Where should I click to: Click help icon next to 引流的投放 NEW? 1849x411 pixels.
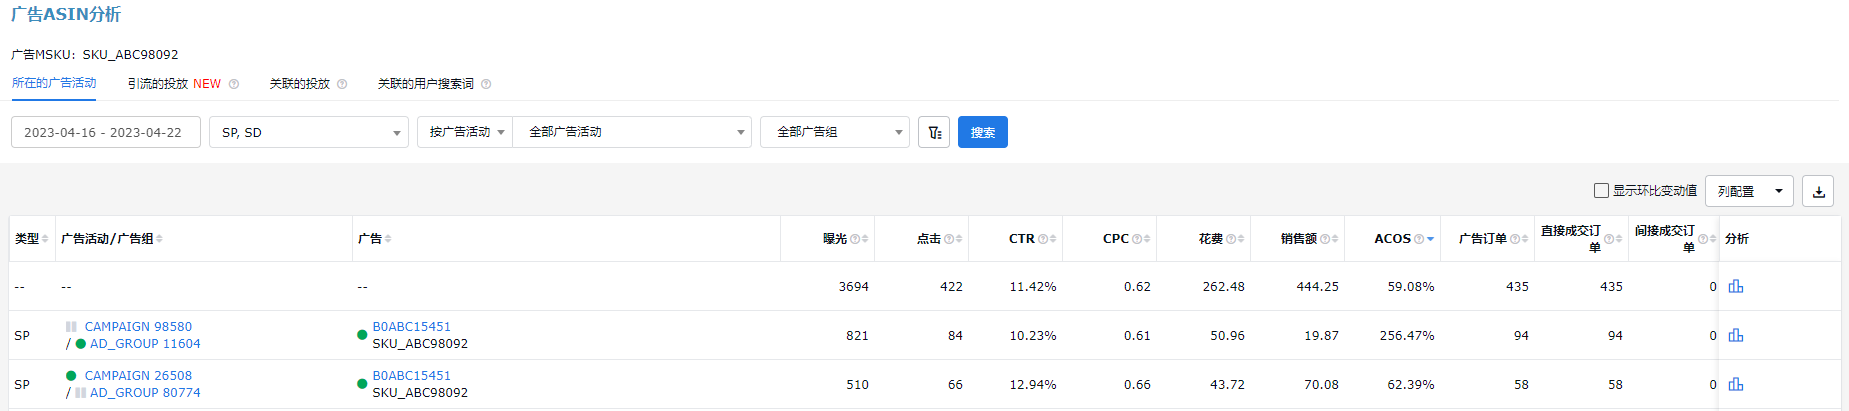coord(234,84)
